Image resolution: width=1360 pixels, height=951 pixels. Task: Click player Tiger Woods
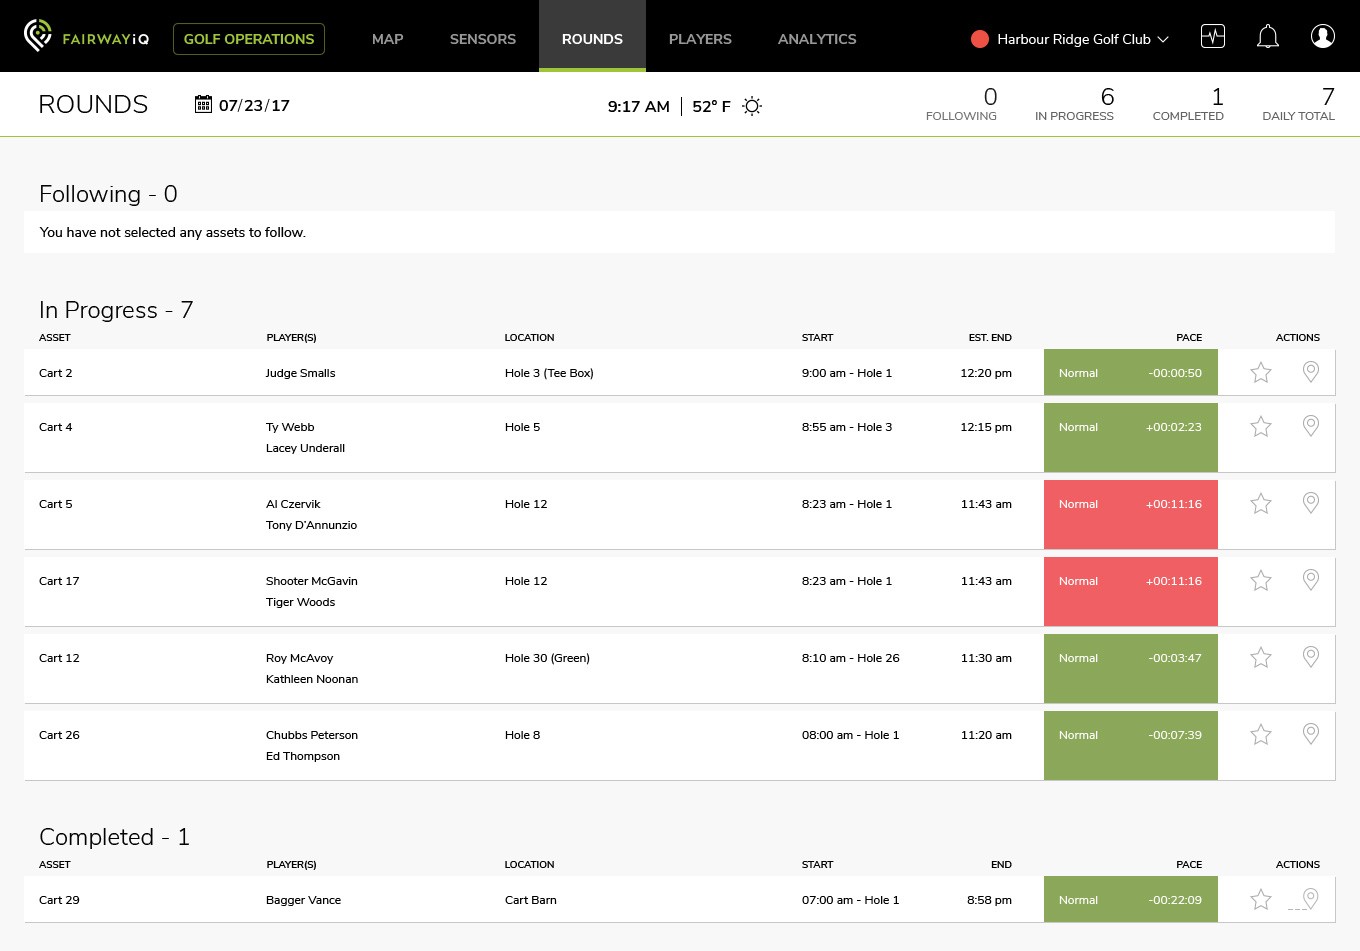pyautogui.click(x=300, y=602)
